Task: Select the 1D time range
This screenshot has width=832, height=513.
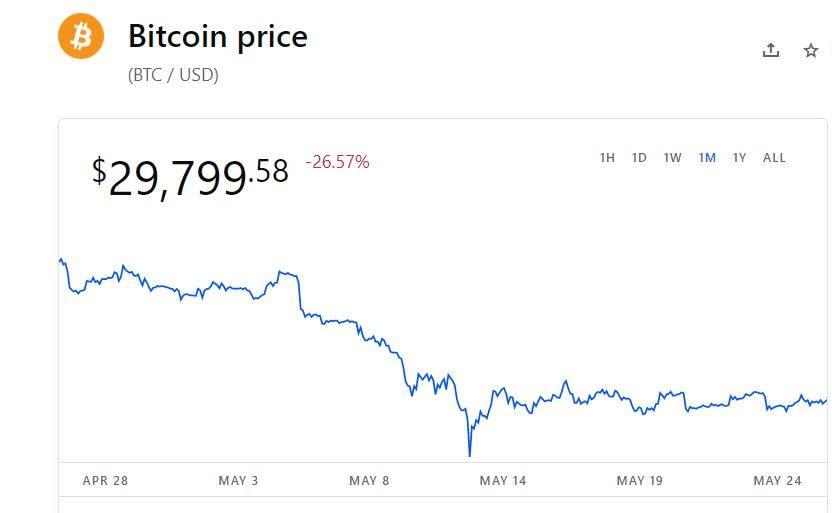Action: tap(639, 158)
